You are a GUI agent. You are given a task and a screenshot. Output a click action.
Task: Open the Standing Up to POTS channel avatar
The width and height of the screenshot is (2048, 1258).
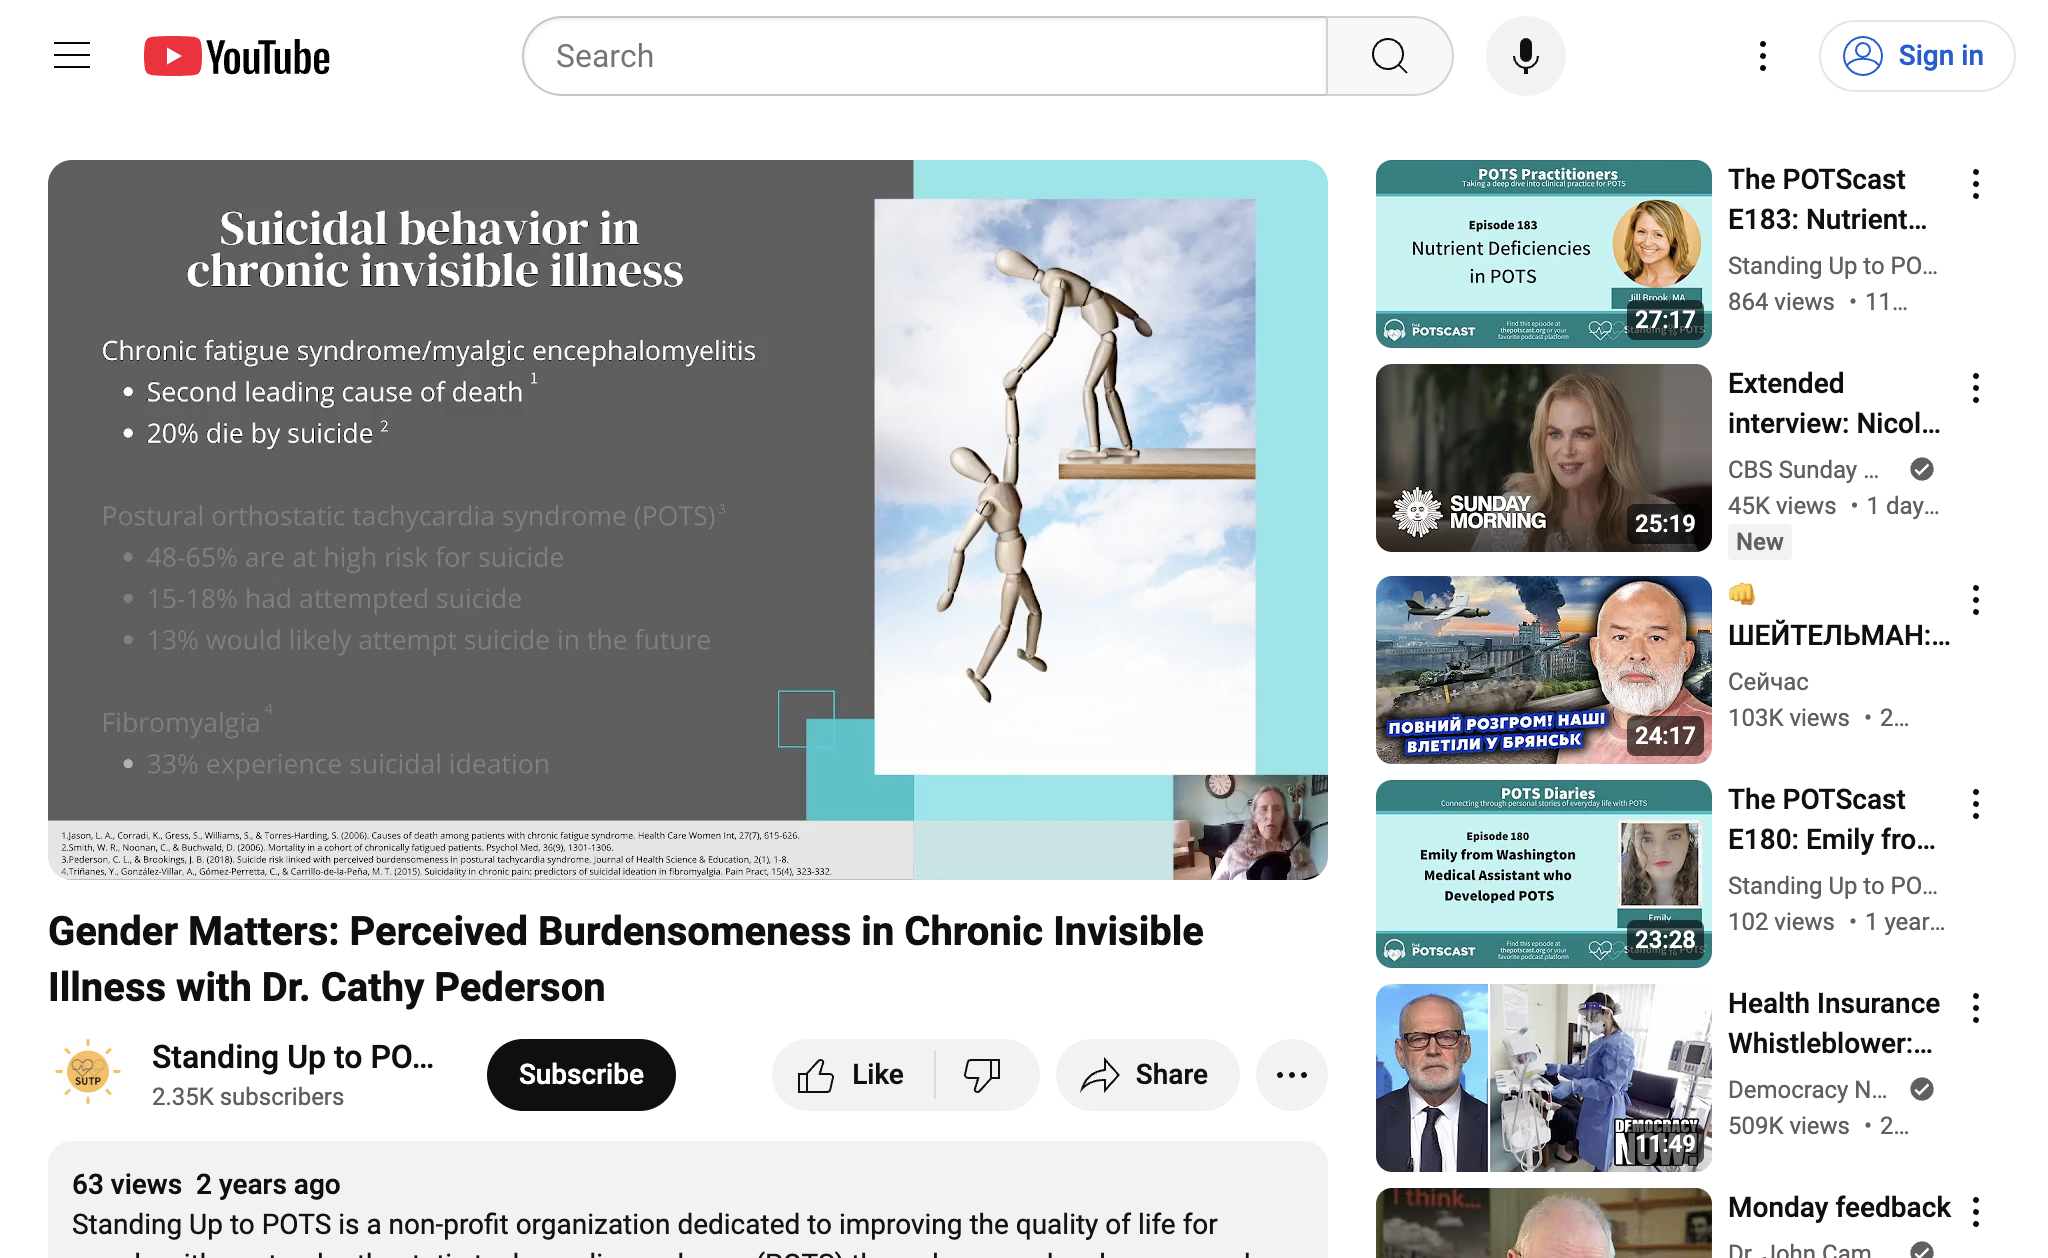pos(88,1073)
